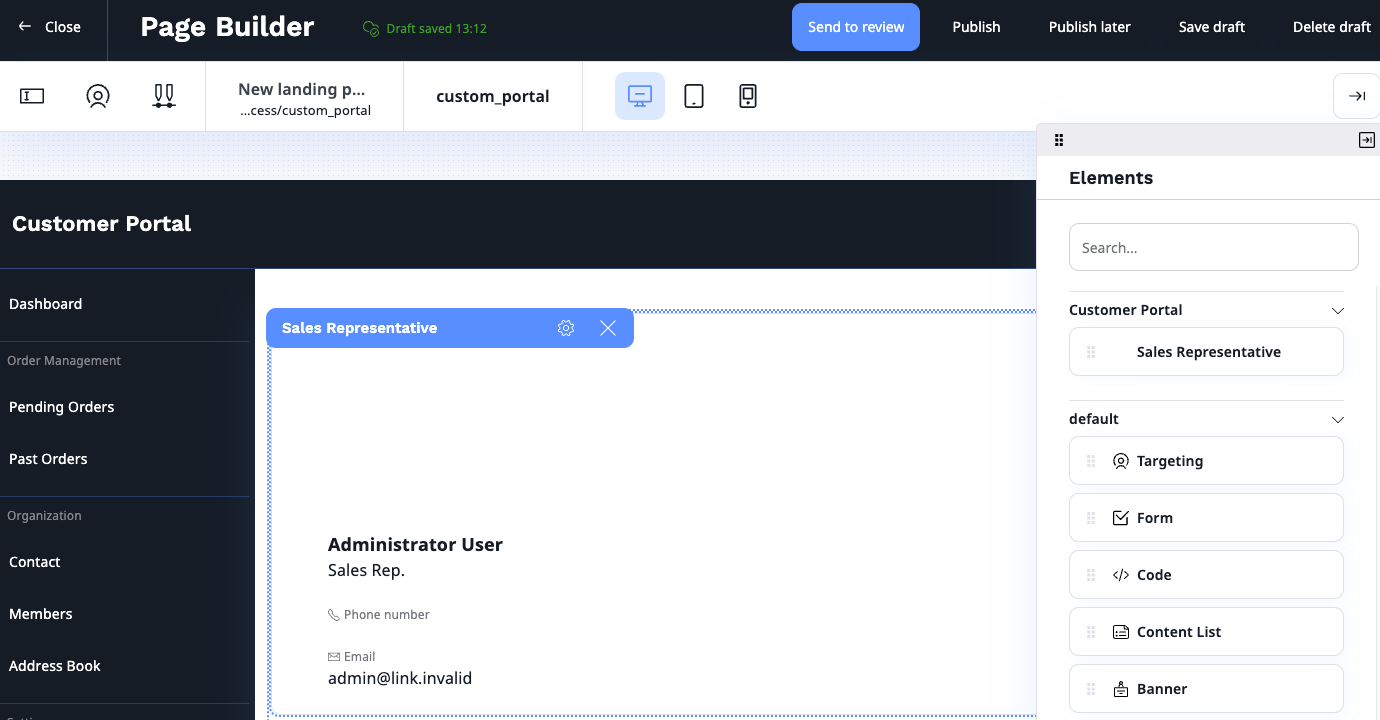The image size is (1380, 720).
Task: Click the Banner element icon
Action: point(1120,688)
